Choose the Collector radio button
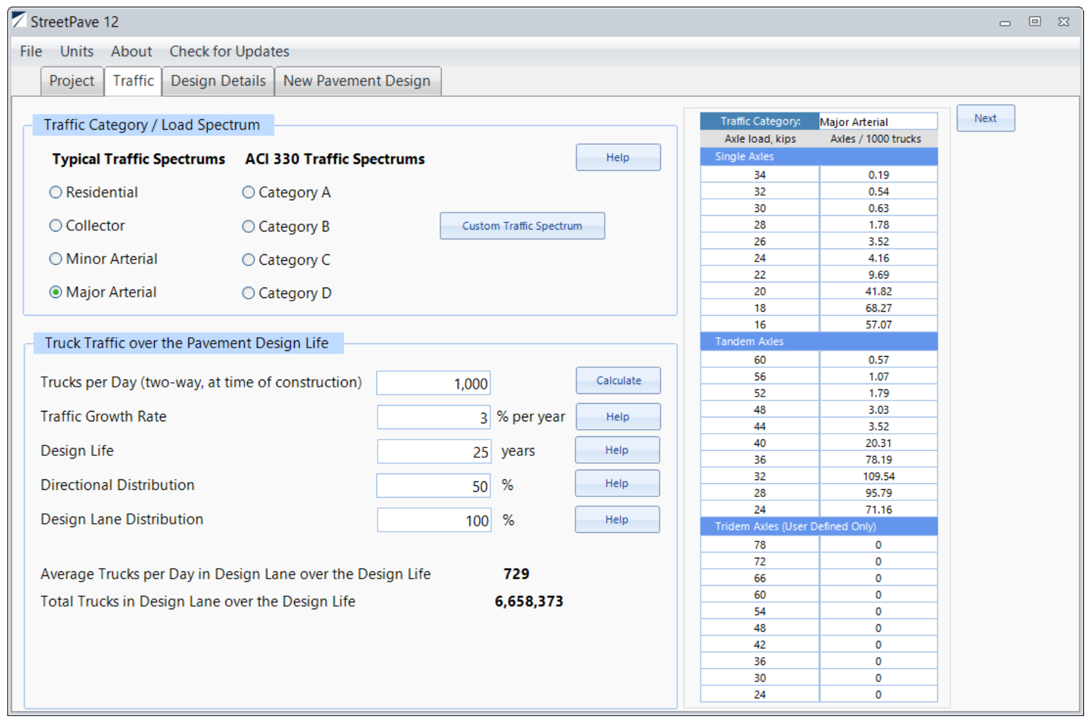1088x720 pixels. tap(56, 226)
